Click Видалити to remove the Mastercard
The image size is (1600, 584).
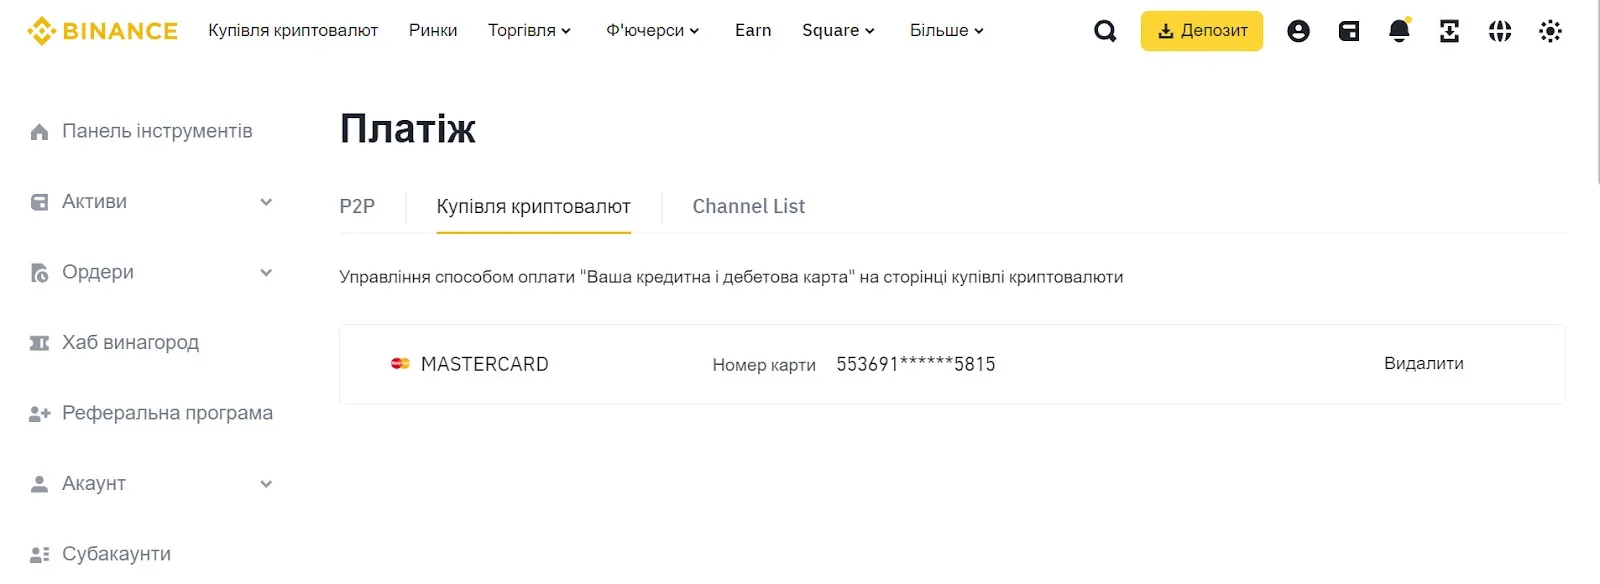coord(1423,364)
